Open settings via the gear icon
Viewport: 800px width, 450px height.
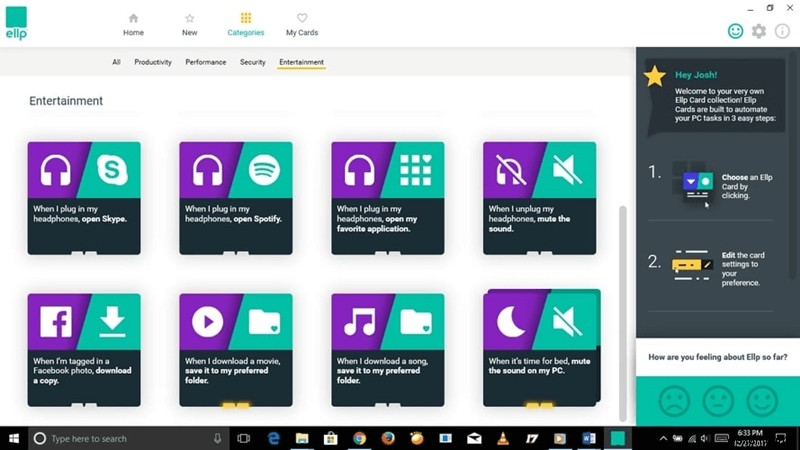tap(759, 31)
